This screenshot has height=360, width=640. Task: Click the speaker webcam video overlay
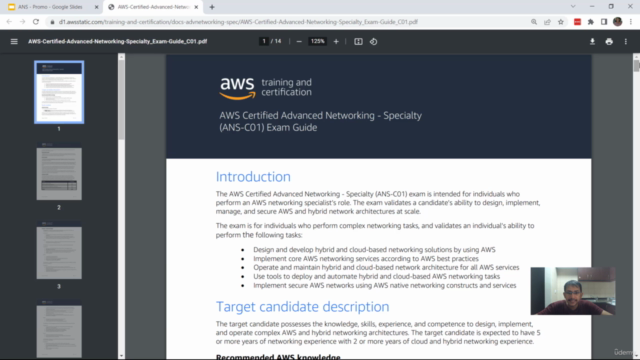(x=573, y=291)
